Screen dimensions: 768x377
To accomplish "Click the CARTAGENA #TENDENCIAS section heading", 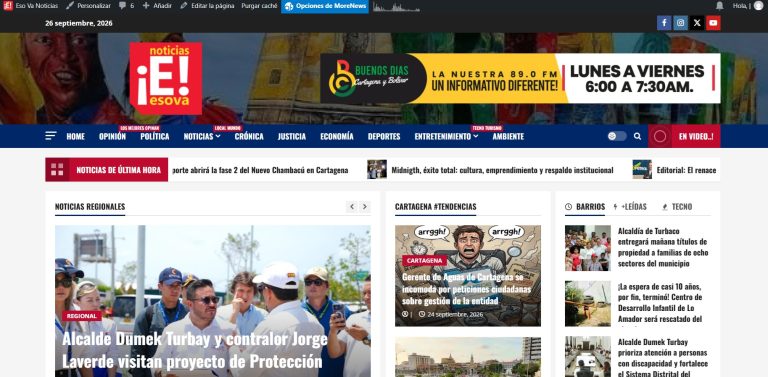I will click(435, 207).
